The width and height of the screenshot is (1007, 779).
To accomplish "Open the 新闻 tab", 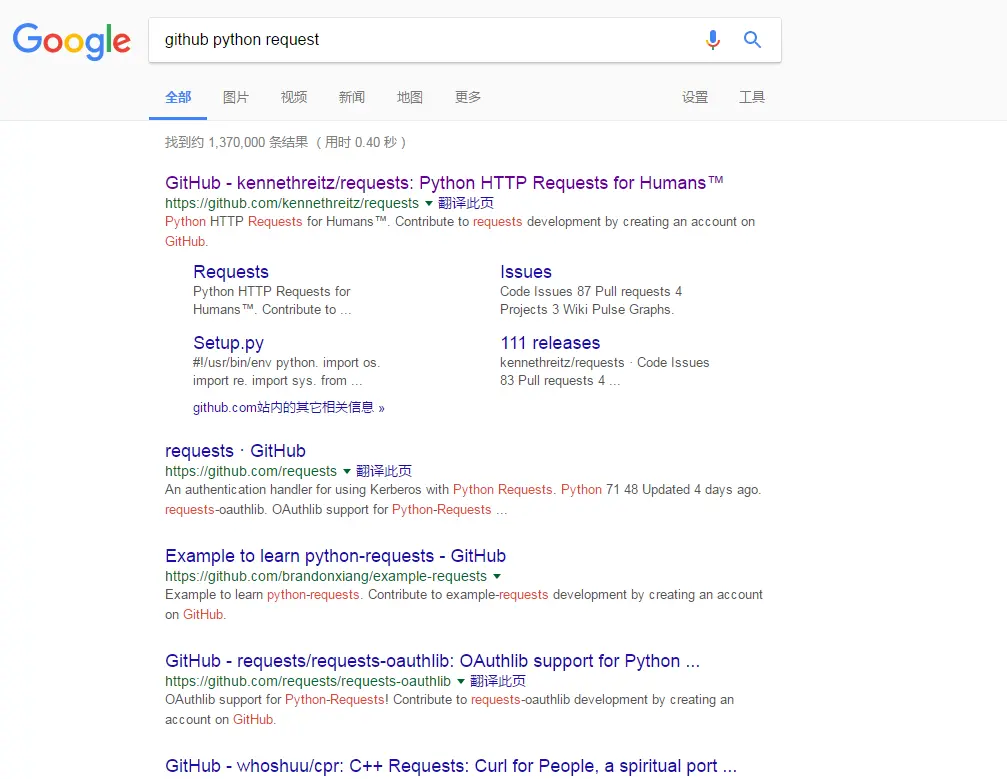I will coord(351,97).
